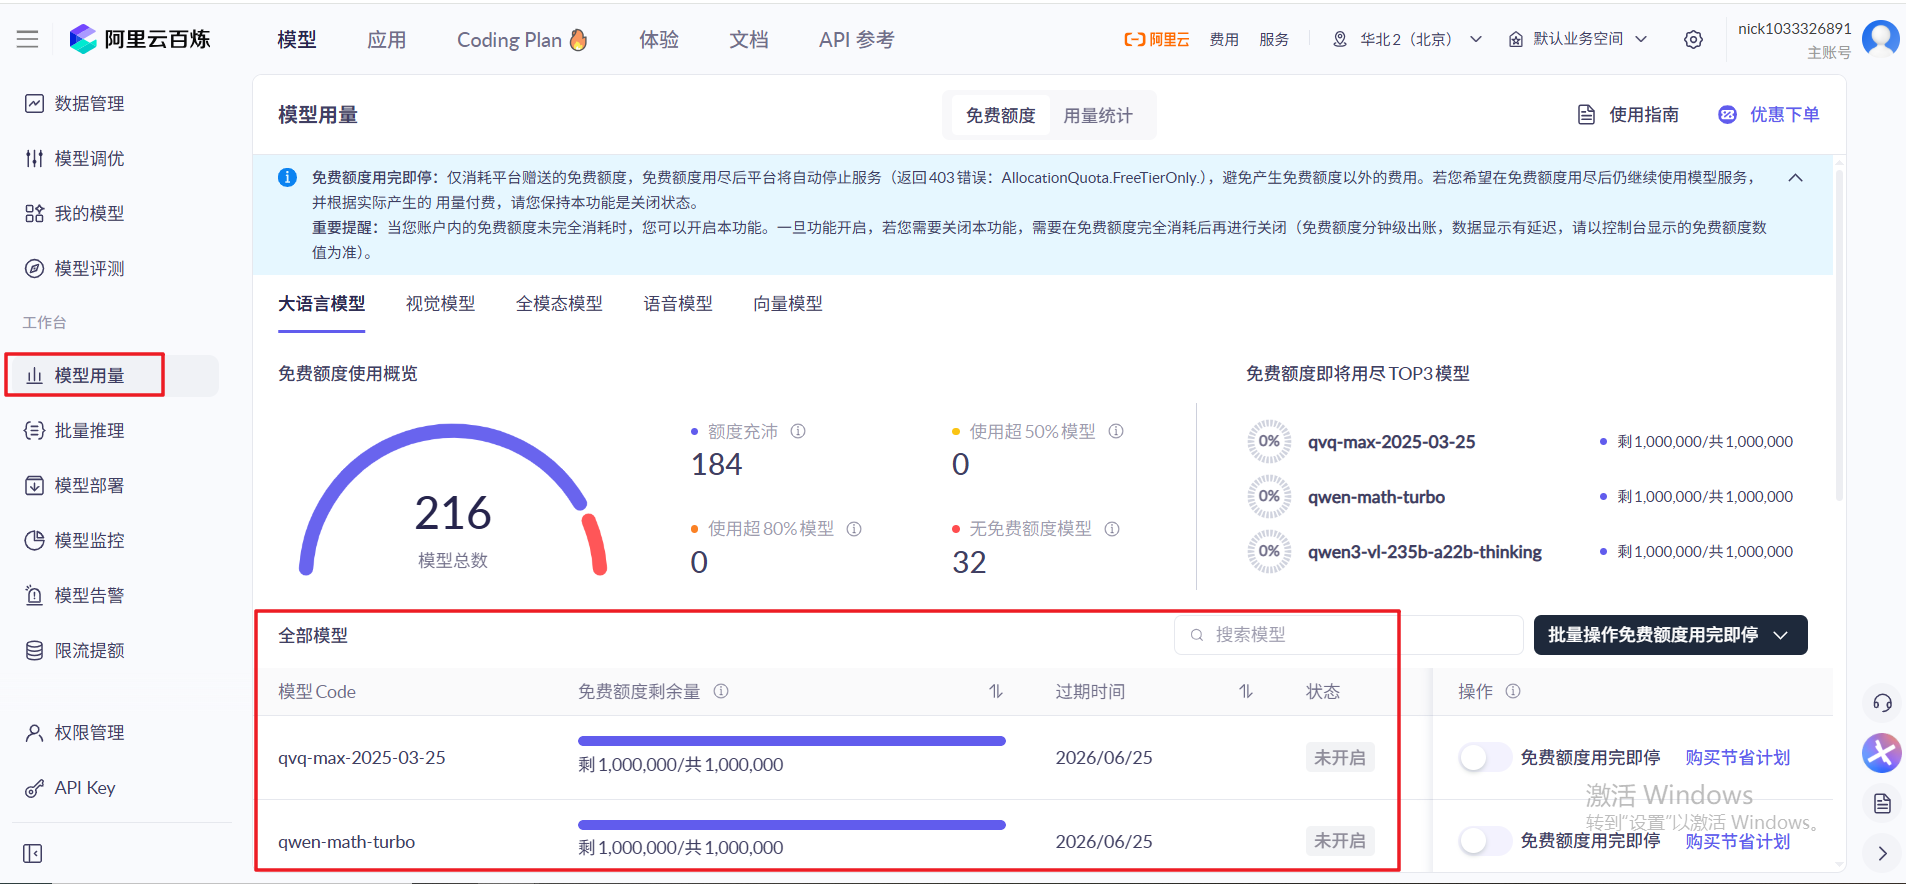Click the user avatar icon
This screenshot has width=1906, height=884.
(x=1881, y=39)
